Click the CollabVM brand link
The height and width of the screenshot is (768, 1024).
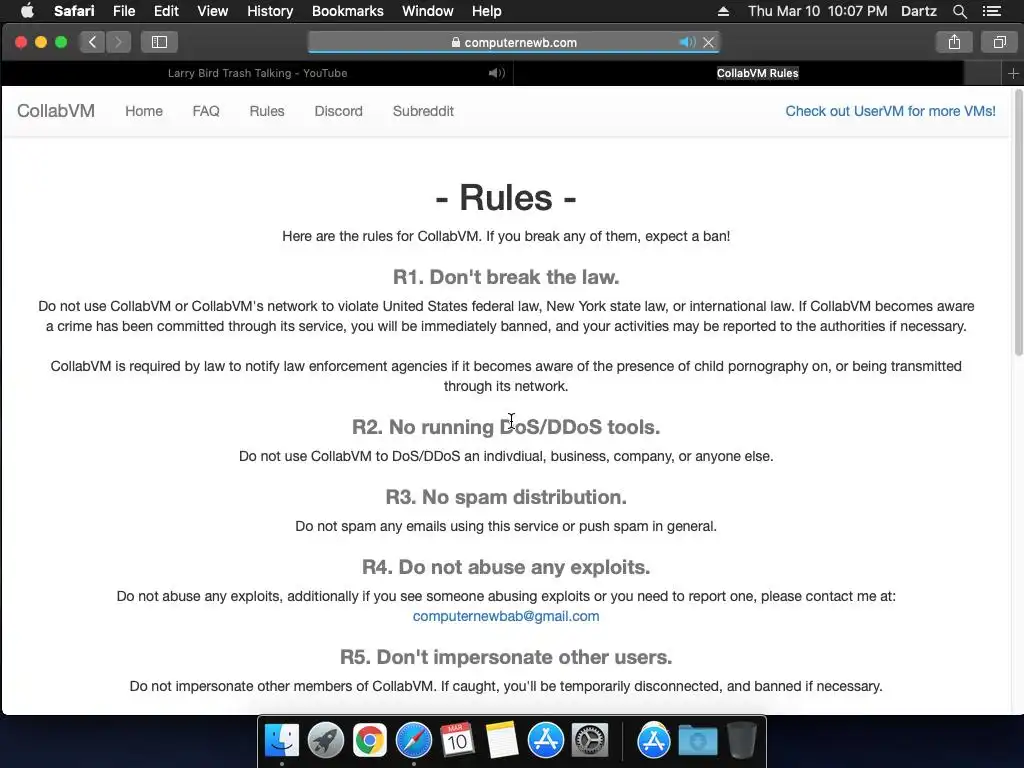coord(56,111)
